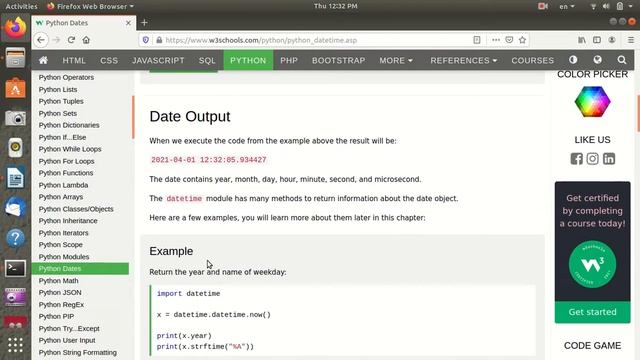View site security padlock information
This screenshot has height=360, width=640.
point(159,40)
